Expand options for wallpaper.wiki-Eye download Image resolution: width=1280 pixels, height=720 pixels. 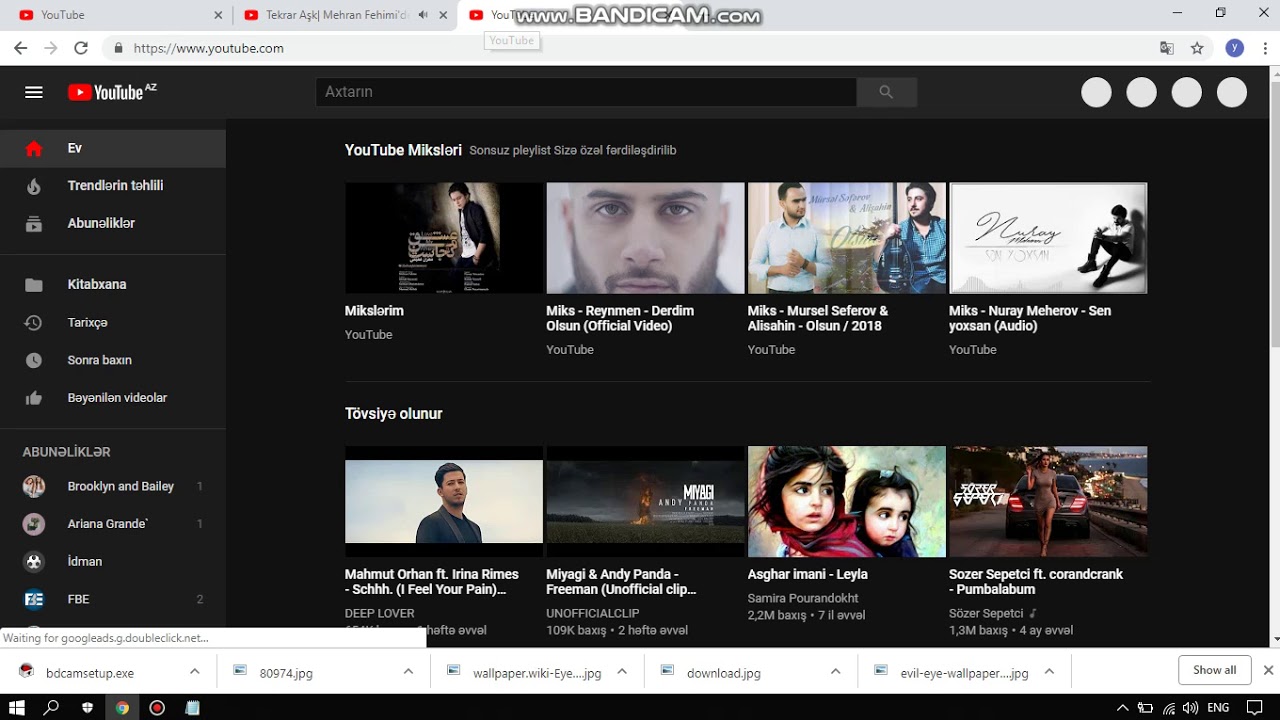[x=622, y=672]
